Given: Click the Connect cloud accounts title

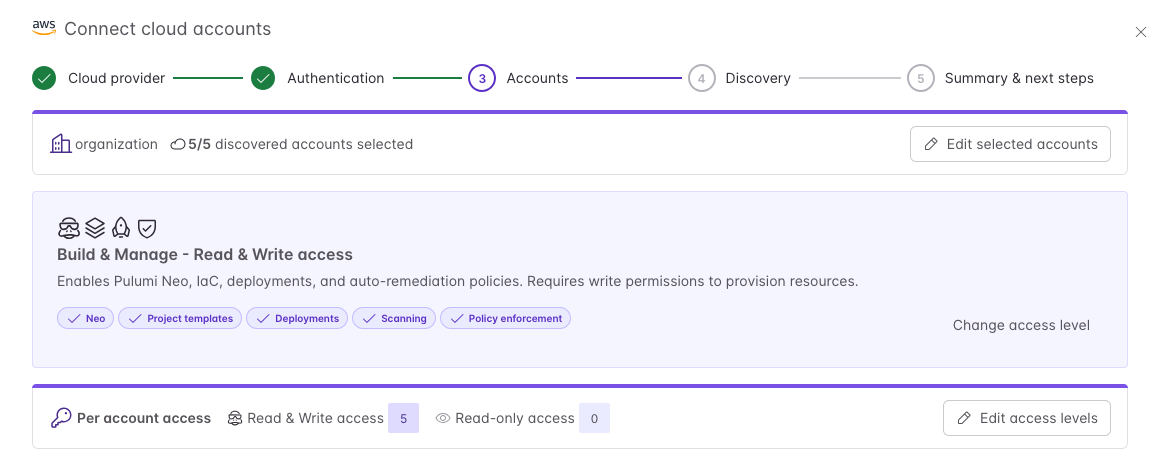Looking at the screenshot, I should [x=168, y=30].
